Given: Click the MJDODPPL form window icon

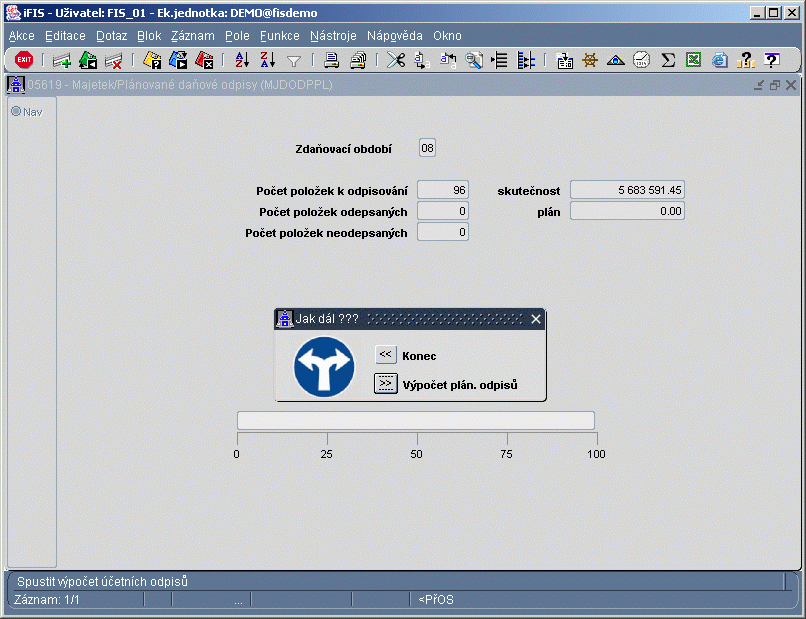Looking at the screenshot, I should coord(16,85).
